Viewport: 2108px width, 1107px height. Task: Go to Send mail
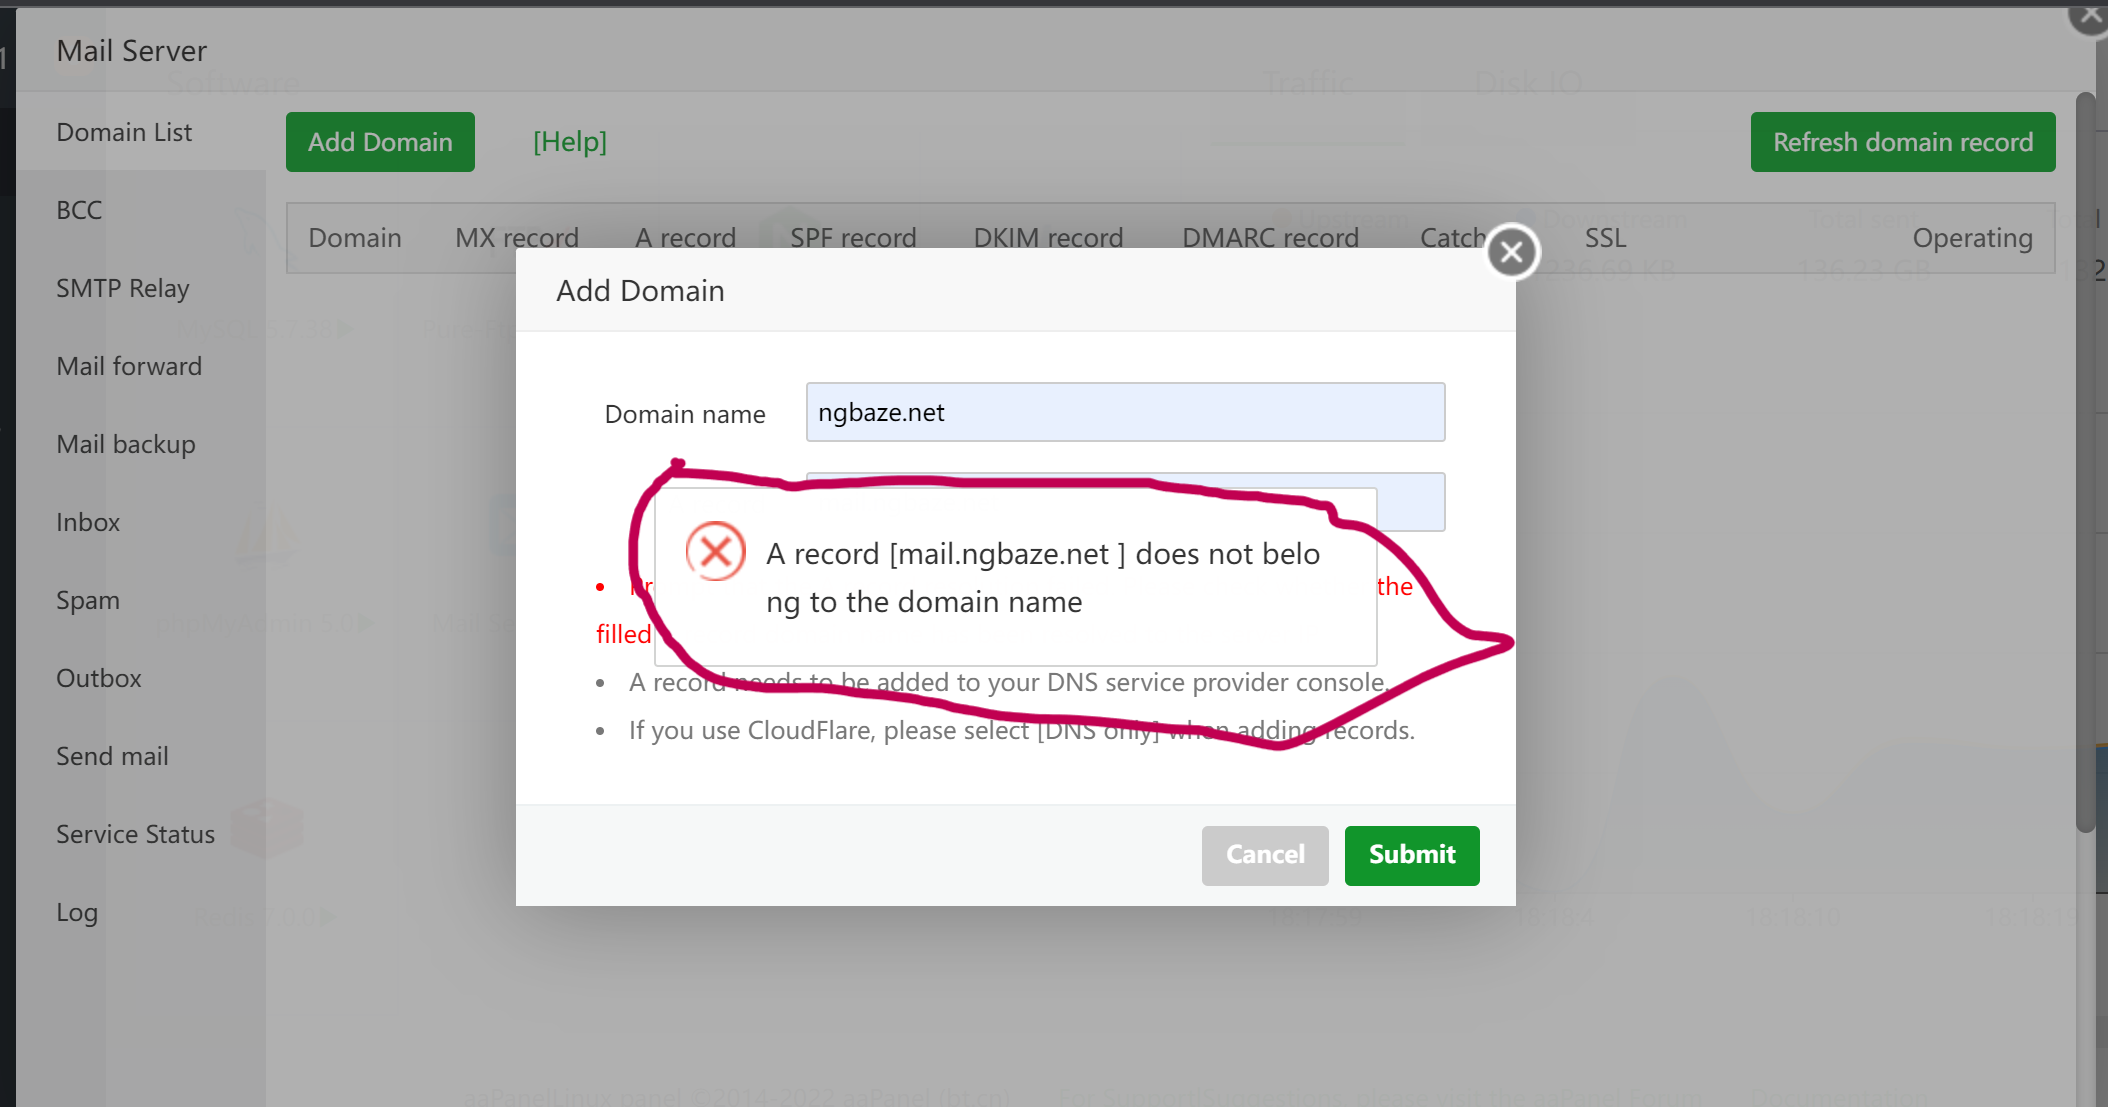pyautogui.click(x=112, y=756)
